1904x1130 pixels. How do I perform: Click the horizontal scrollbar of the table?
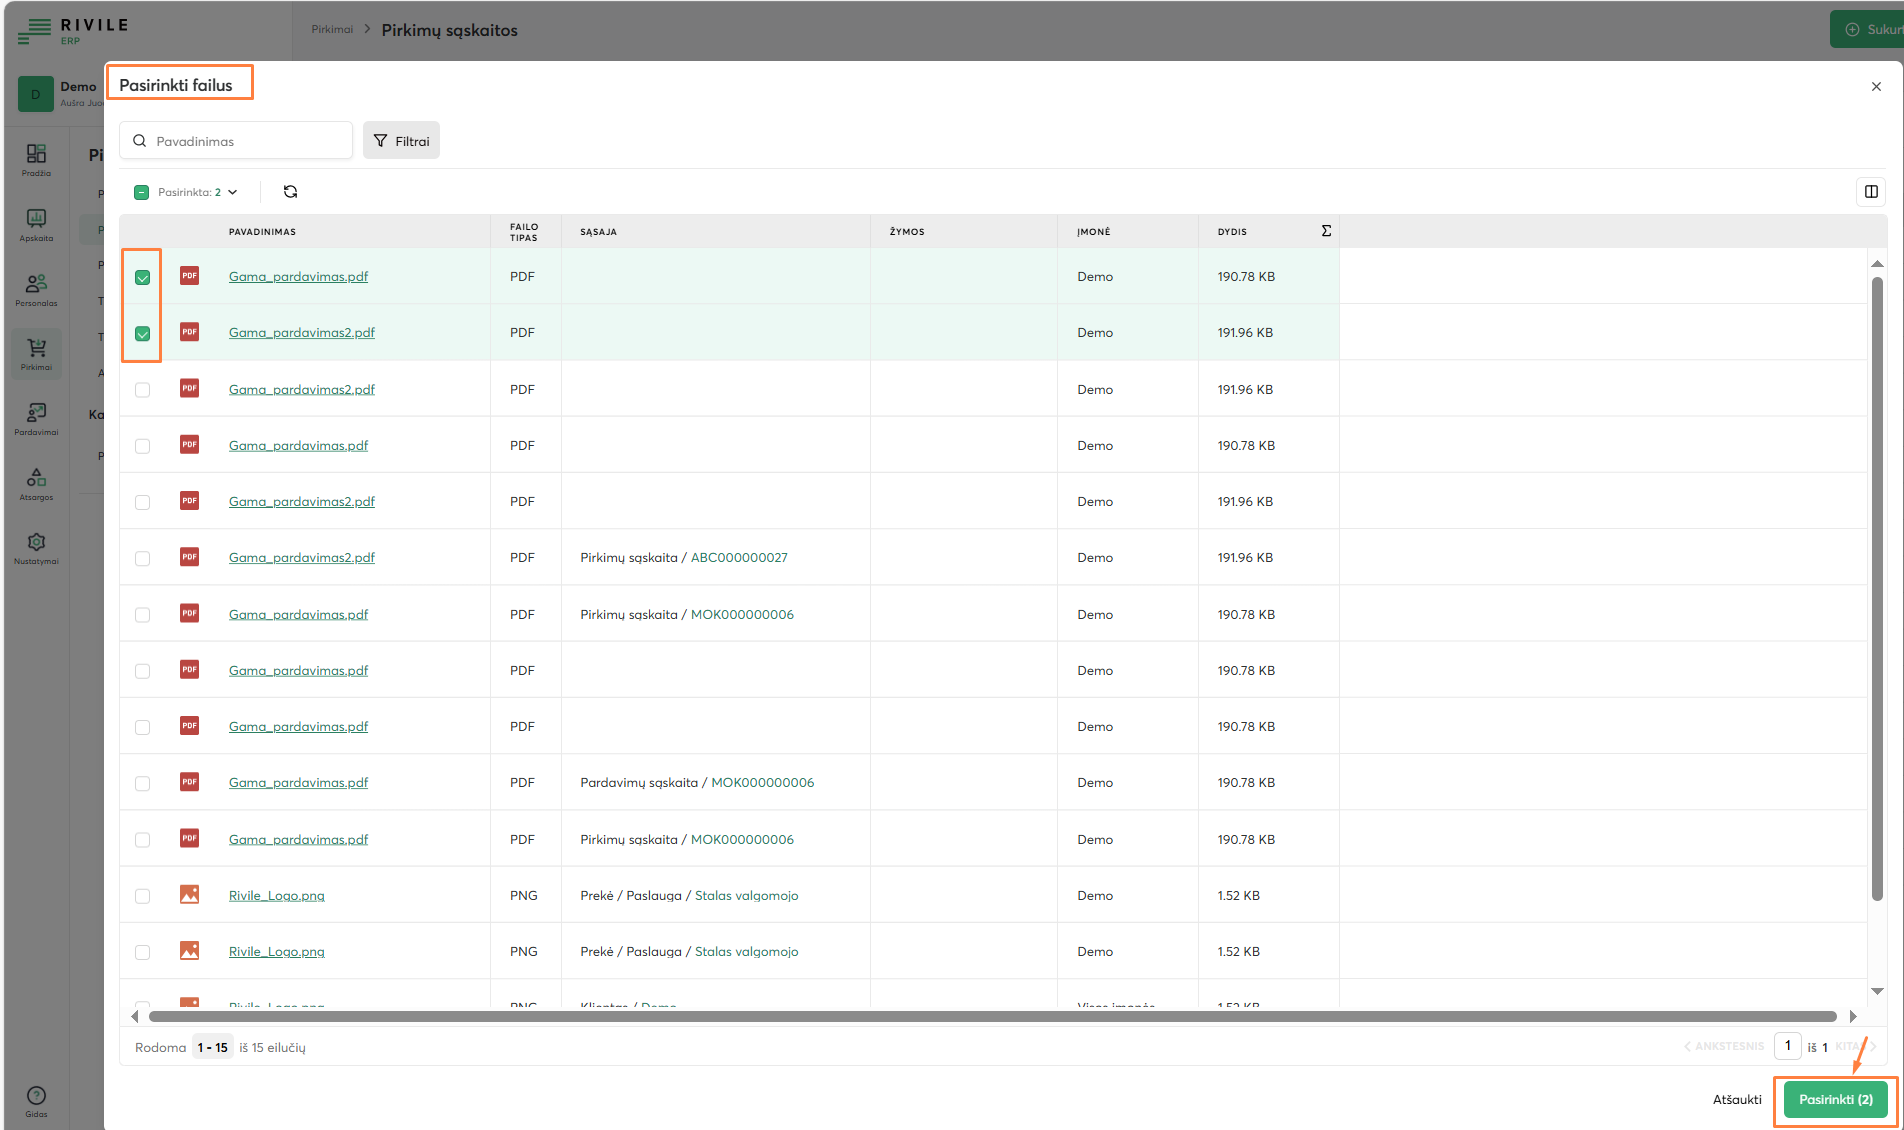tap(992, 1017)
